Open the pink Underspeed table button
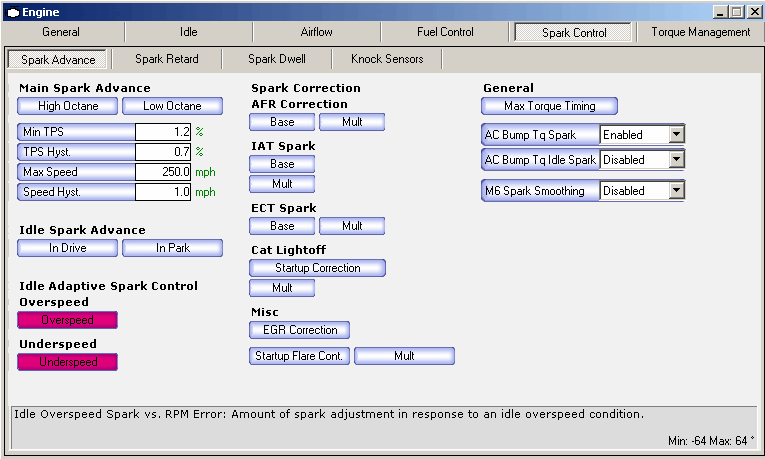Image resolution: width=765 pixels, height=459 pixels. tap(68, 362)
